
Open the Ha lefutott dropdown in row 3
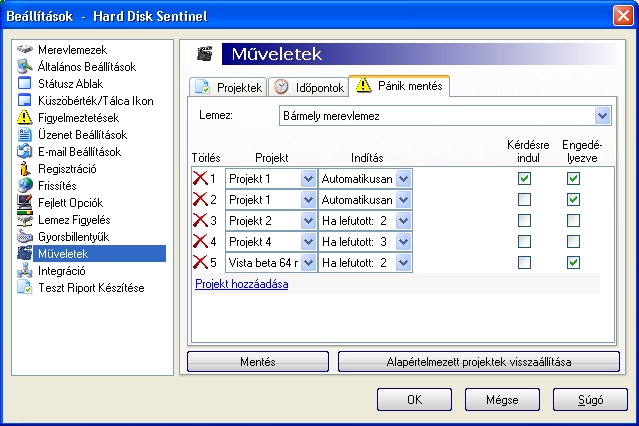point(403,220)
